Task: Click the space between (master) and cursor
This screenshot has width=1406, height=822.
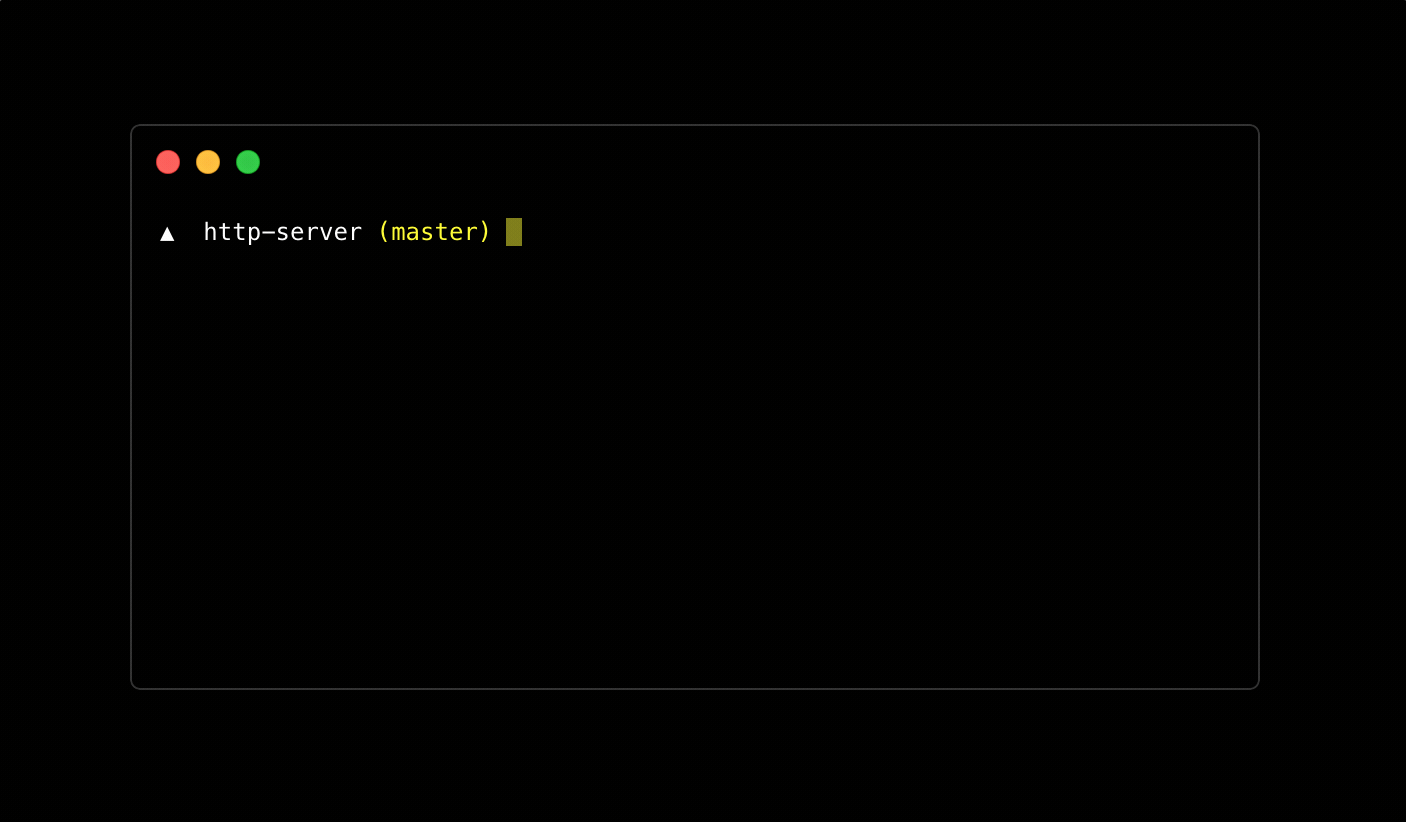Action: [499, 232]
